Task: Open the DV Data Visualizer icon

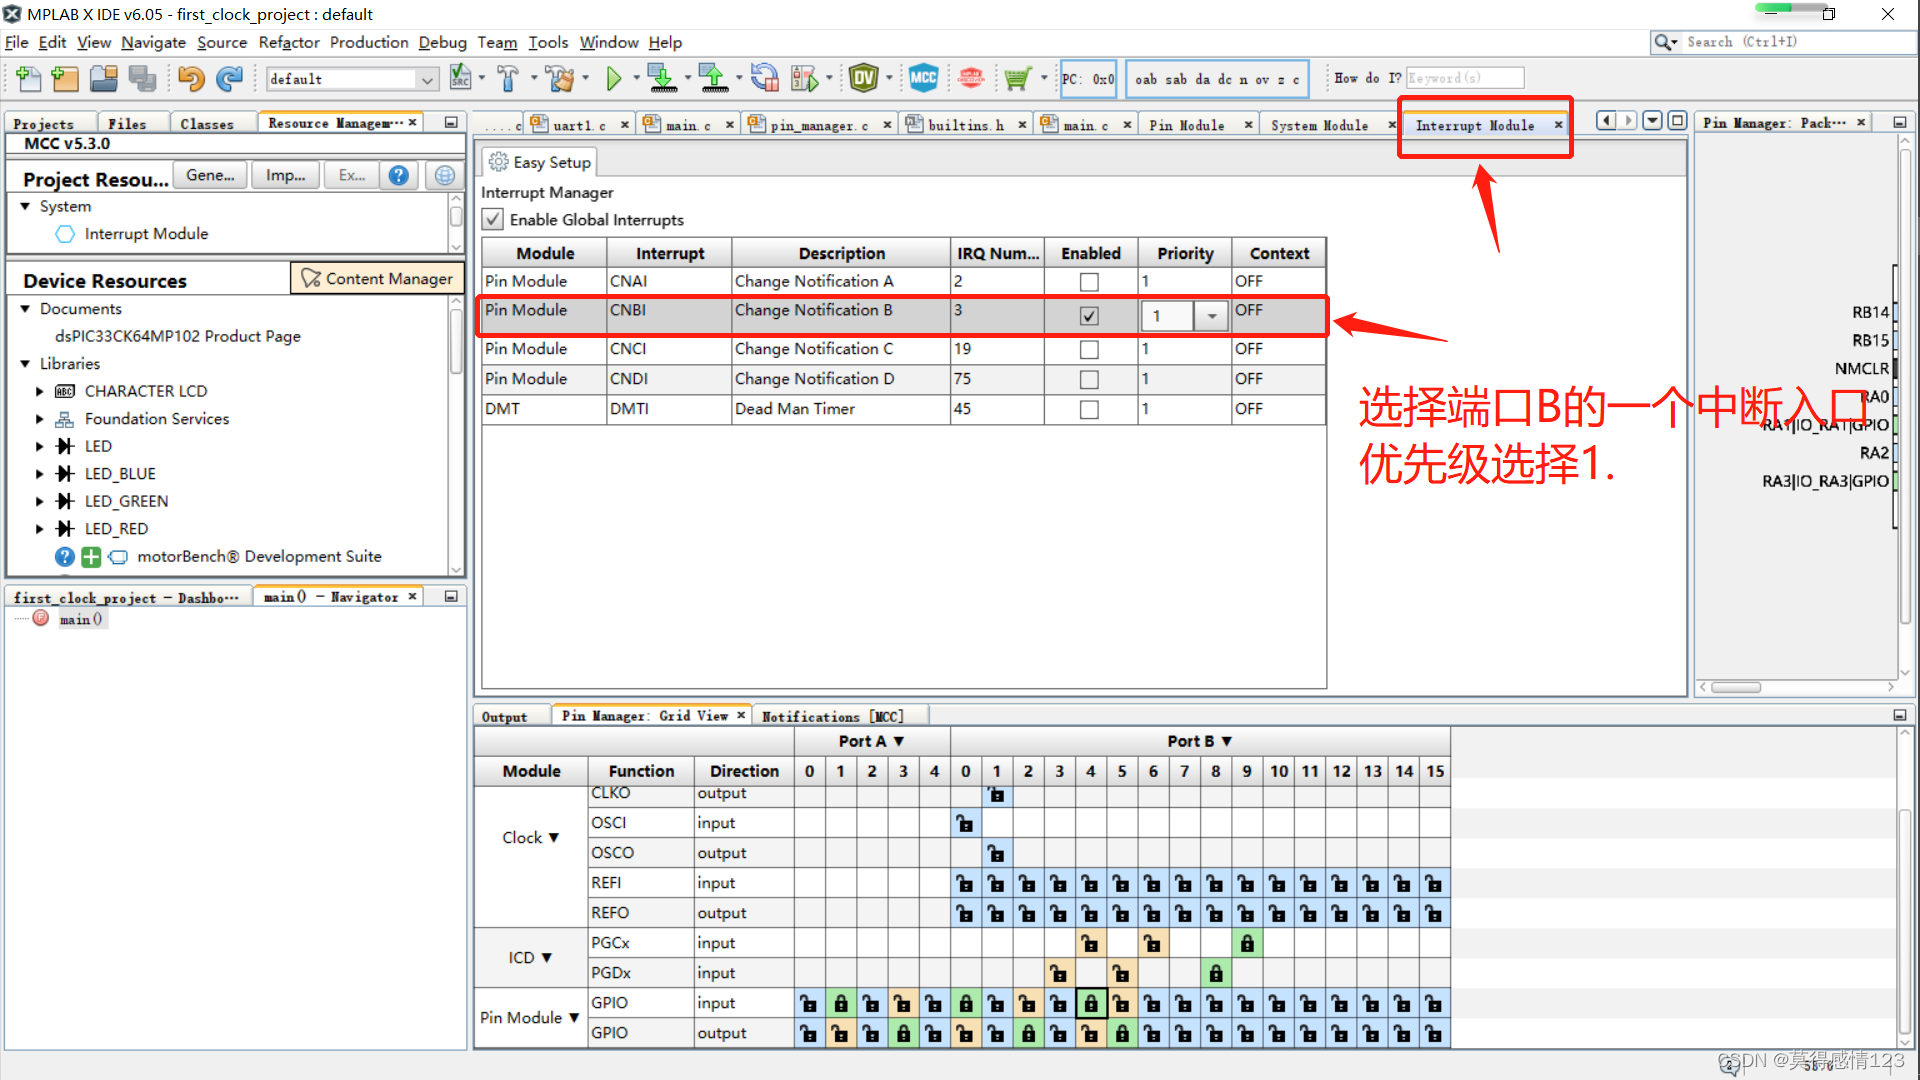Action: pyautogui.click(x=863, y=78)
